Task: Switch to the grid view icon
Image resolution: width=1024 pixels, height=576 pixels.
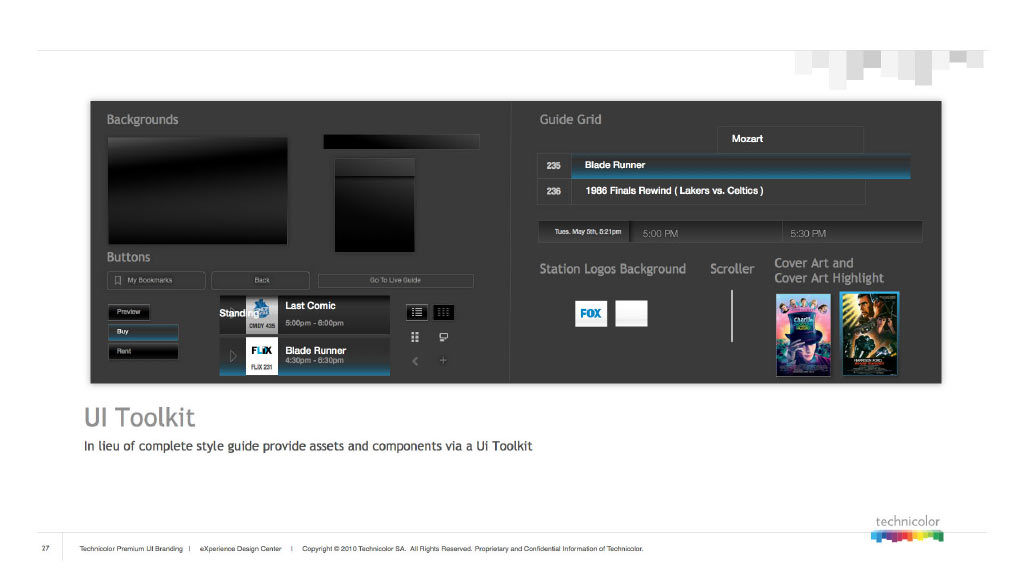Action: 443,313
